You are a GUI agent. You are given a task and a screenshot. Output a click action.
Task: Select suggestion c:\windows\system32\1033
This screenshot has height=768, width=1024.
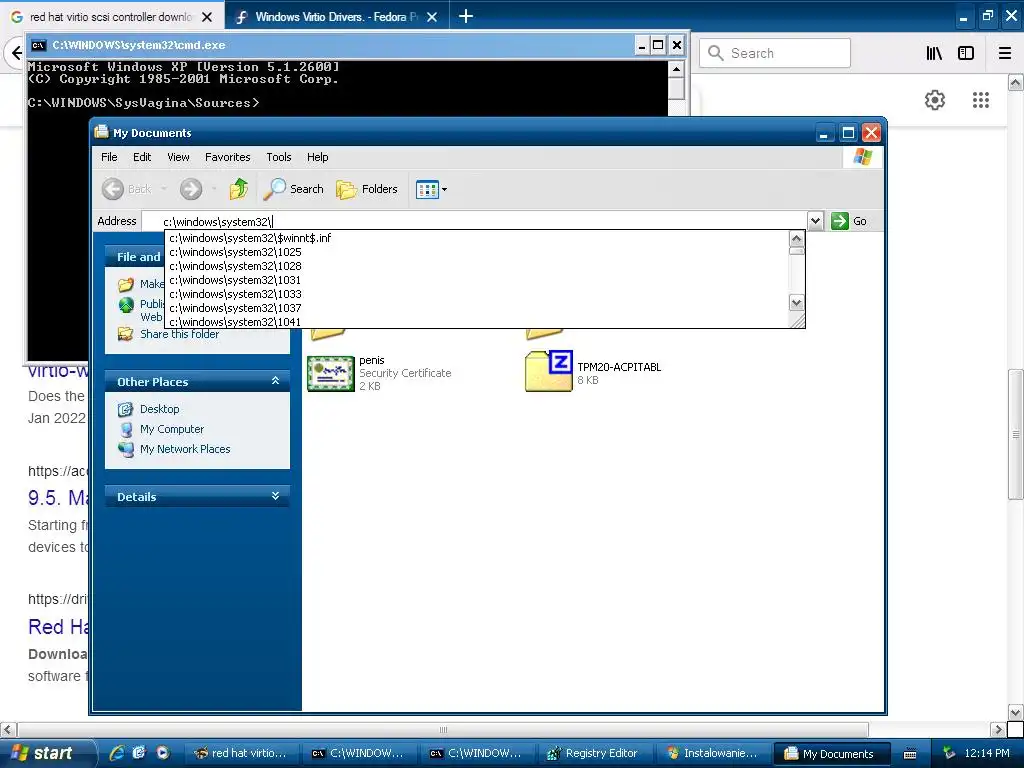[477, 294]
